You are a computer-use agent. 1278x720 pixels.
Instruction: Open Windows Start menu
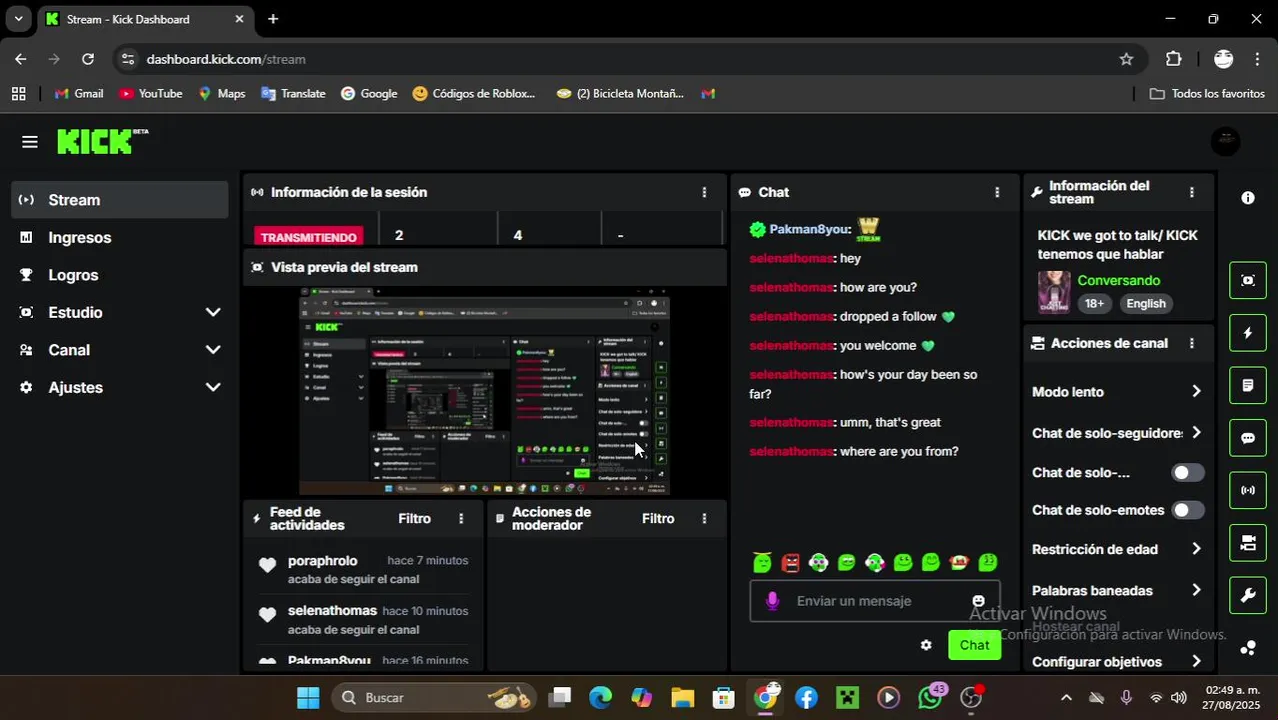[308, 697]
